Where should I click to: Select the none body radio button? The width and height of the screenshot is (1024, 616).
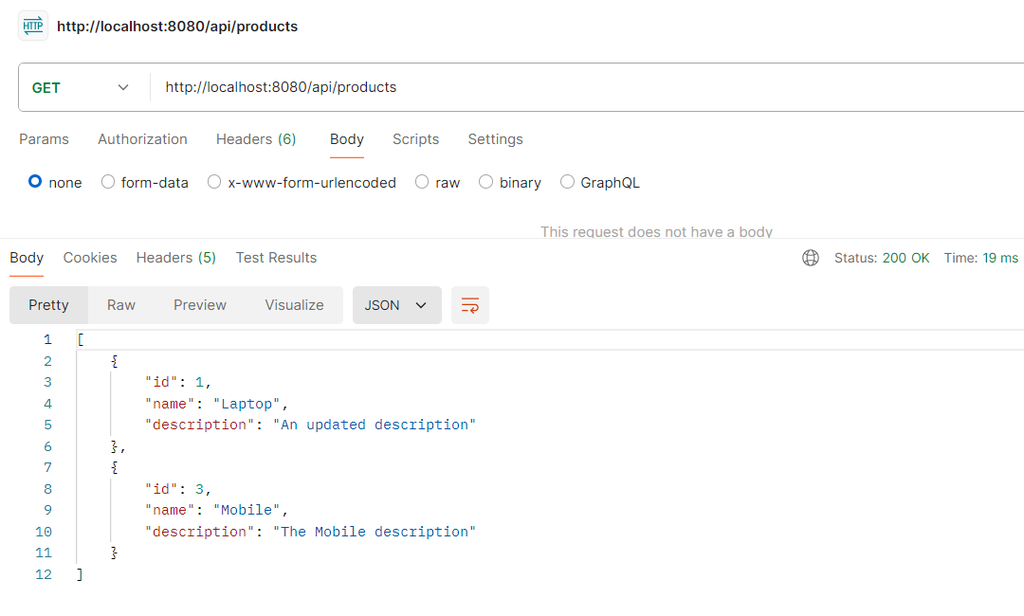click(x=35, y=182)
